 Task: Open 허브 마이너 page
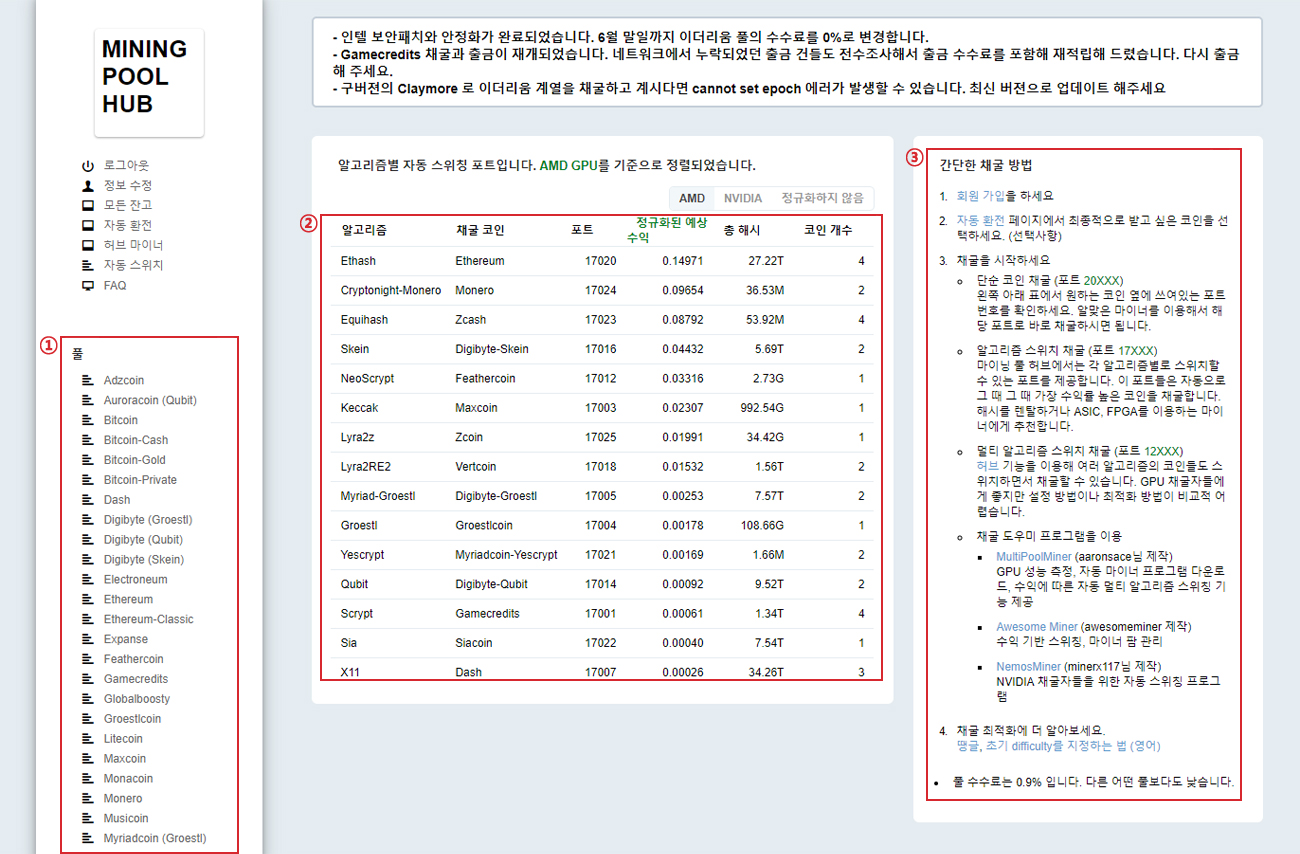(x=134, y=245)
